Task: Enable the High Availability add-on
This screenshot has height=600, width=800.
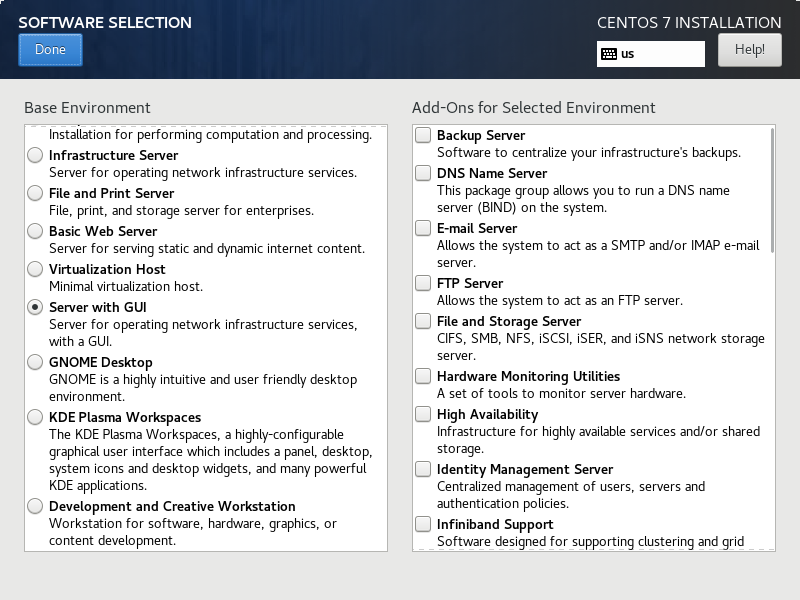Action: [x=423, y=414]
